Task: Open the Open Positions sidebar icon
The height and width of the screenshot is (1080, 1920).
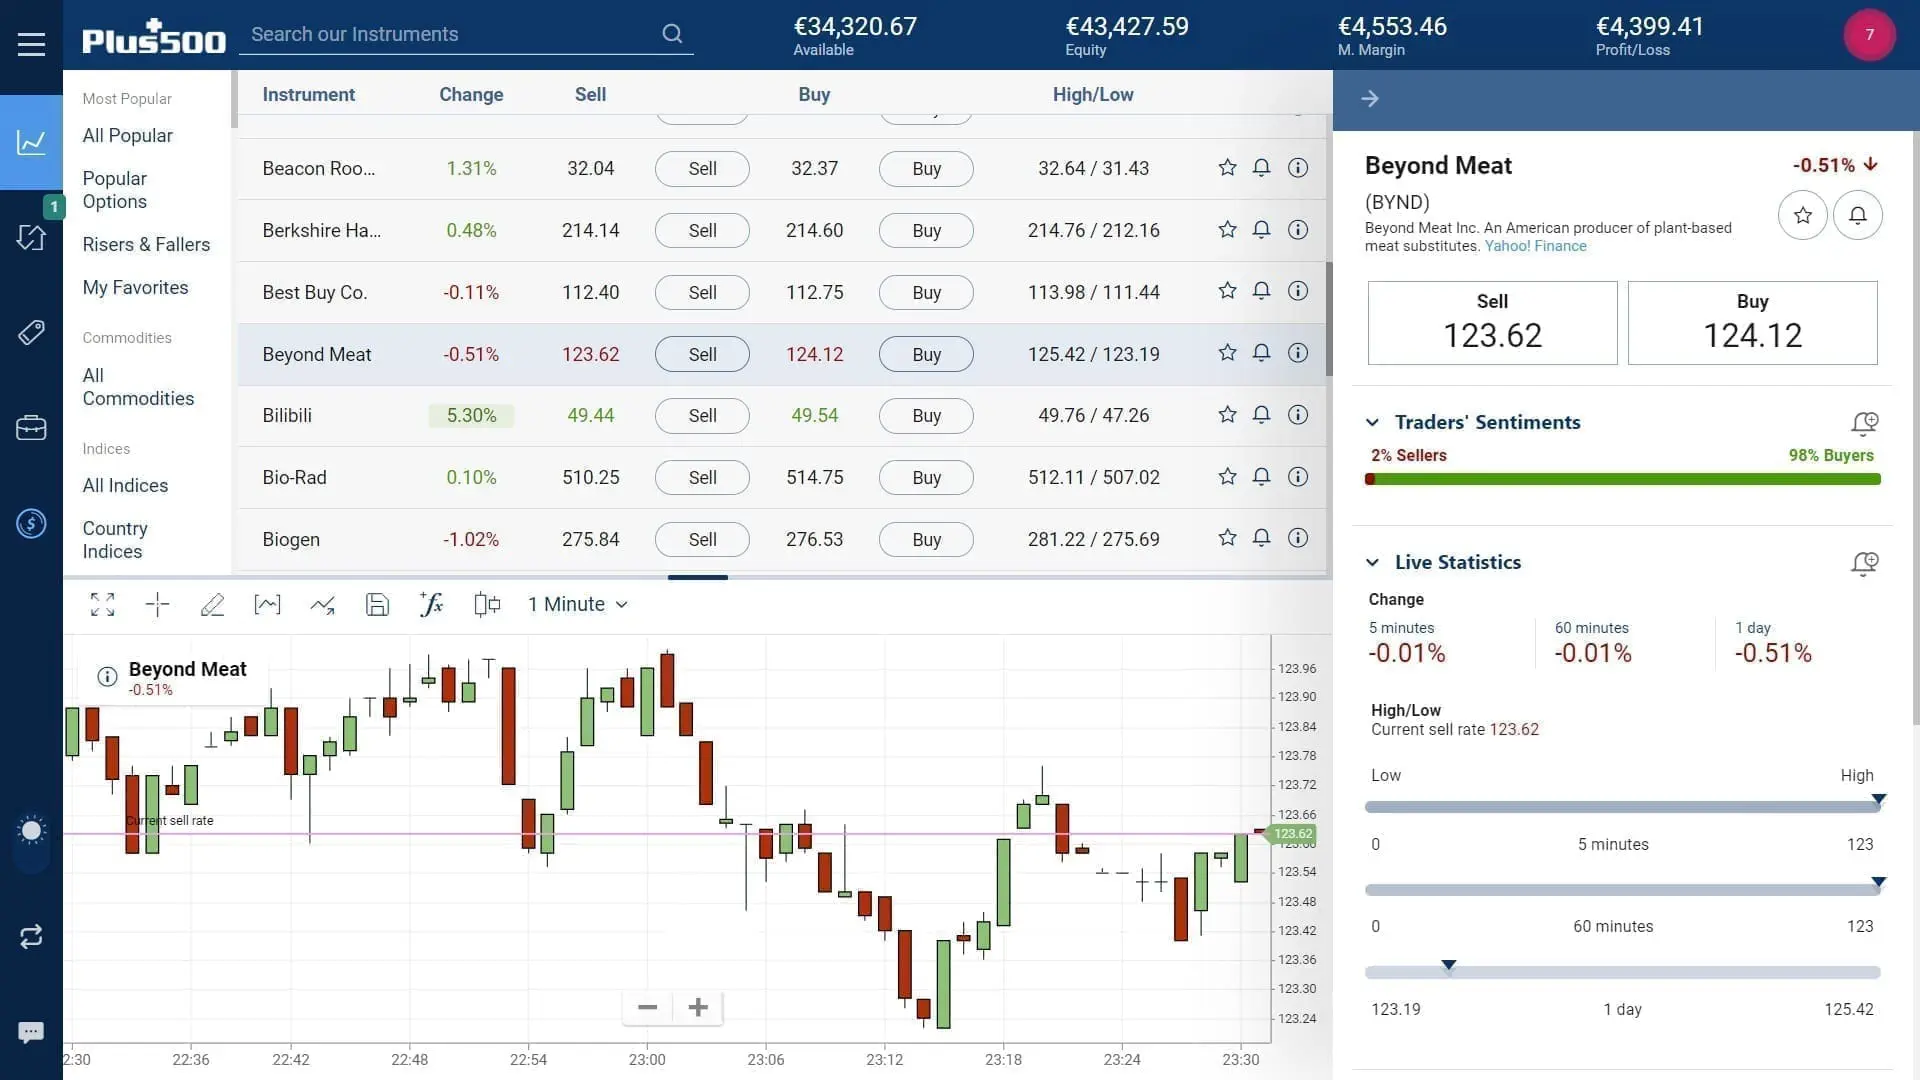Action: click(31, 237)
